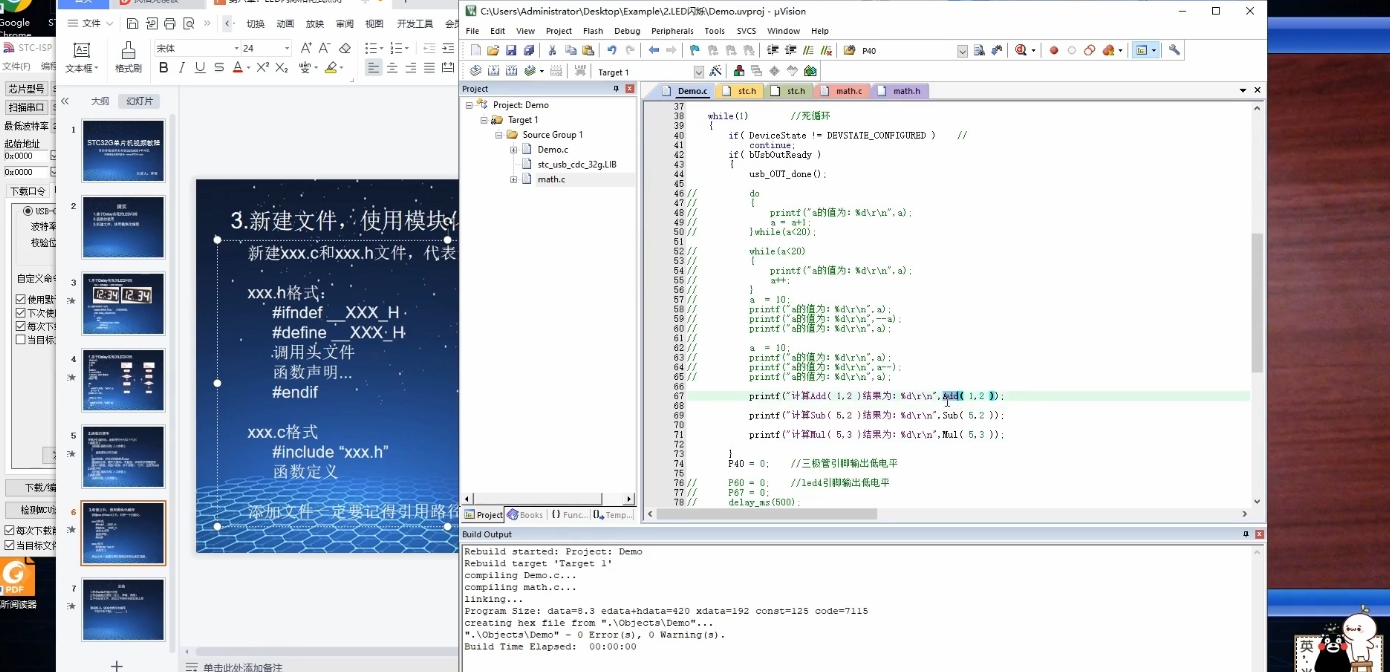Start debug session with the magnifier icon
This screenshot has height=672, width=1390.
[1021, 50]
